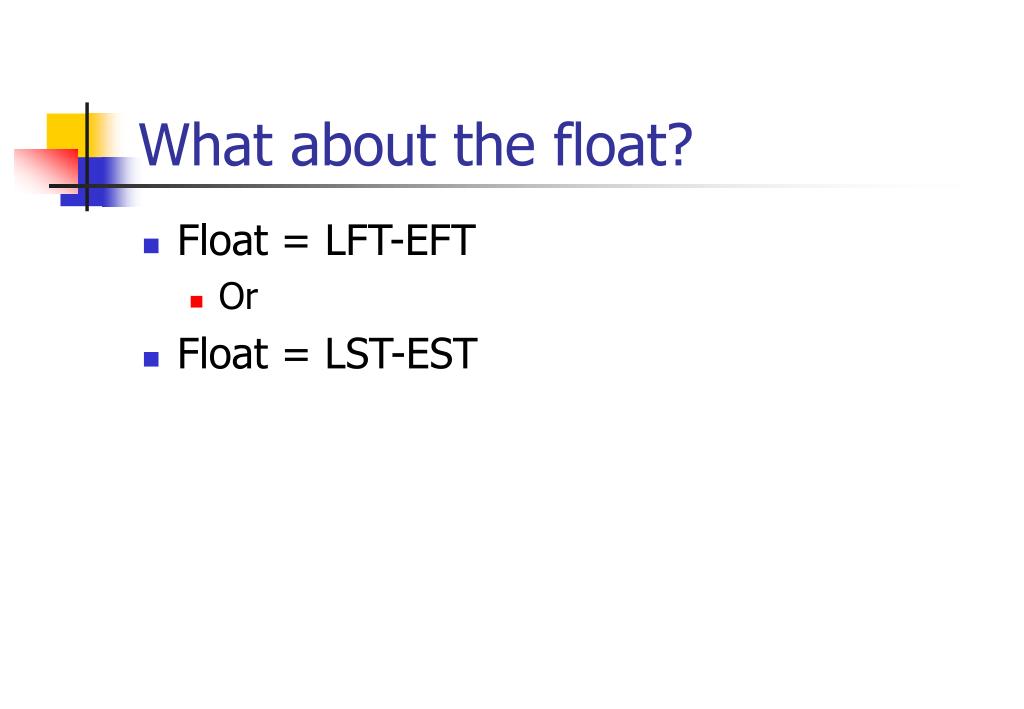
Task: Click the word float? in the title
Action: (622, 145)
